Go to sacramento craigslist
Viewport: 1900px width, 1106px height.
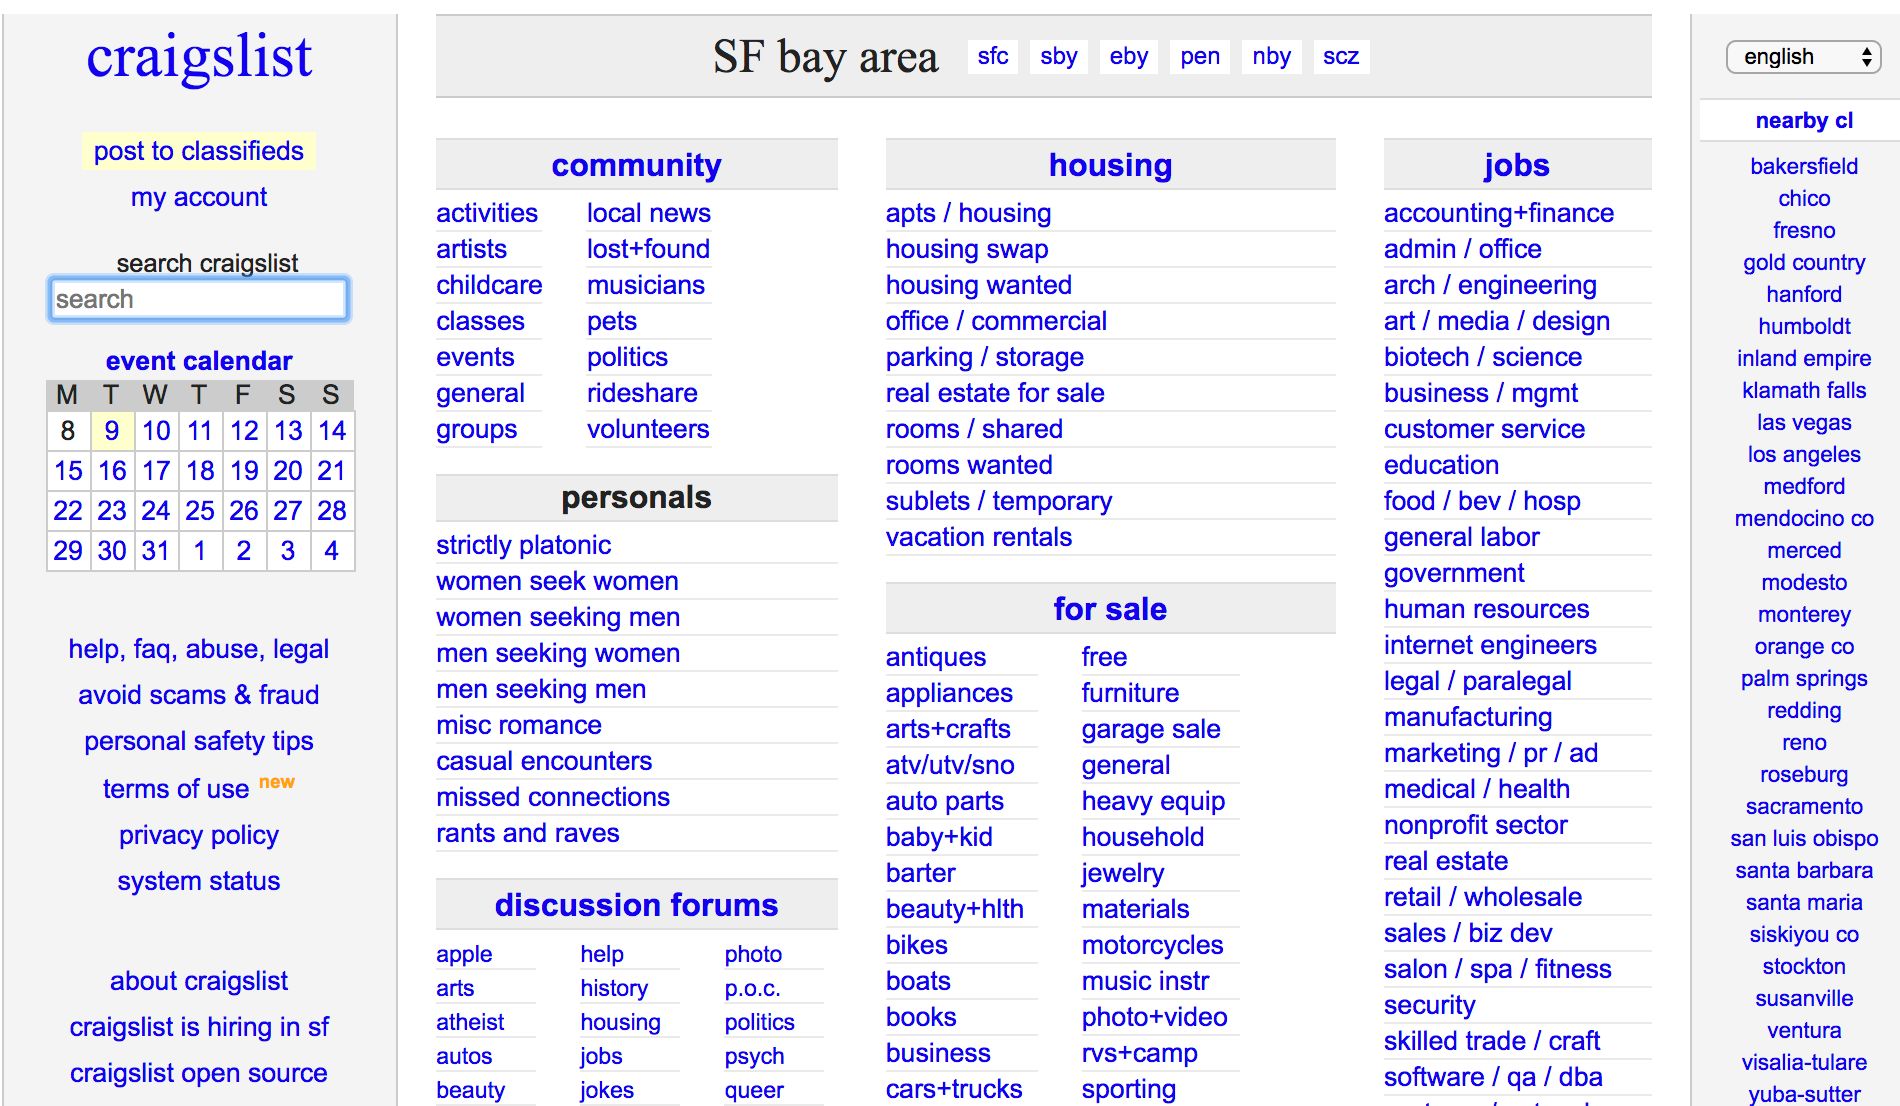click(x=1804, y=806)
